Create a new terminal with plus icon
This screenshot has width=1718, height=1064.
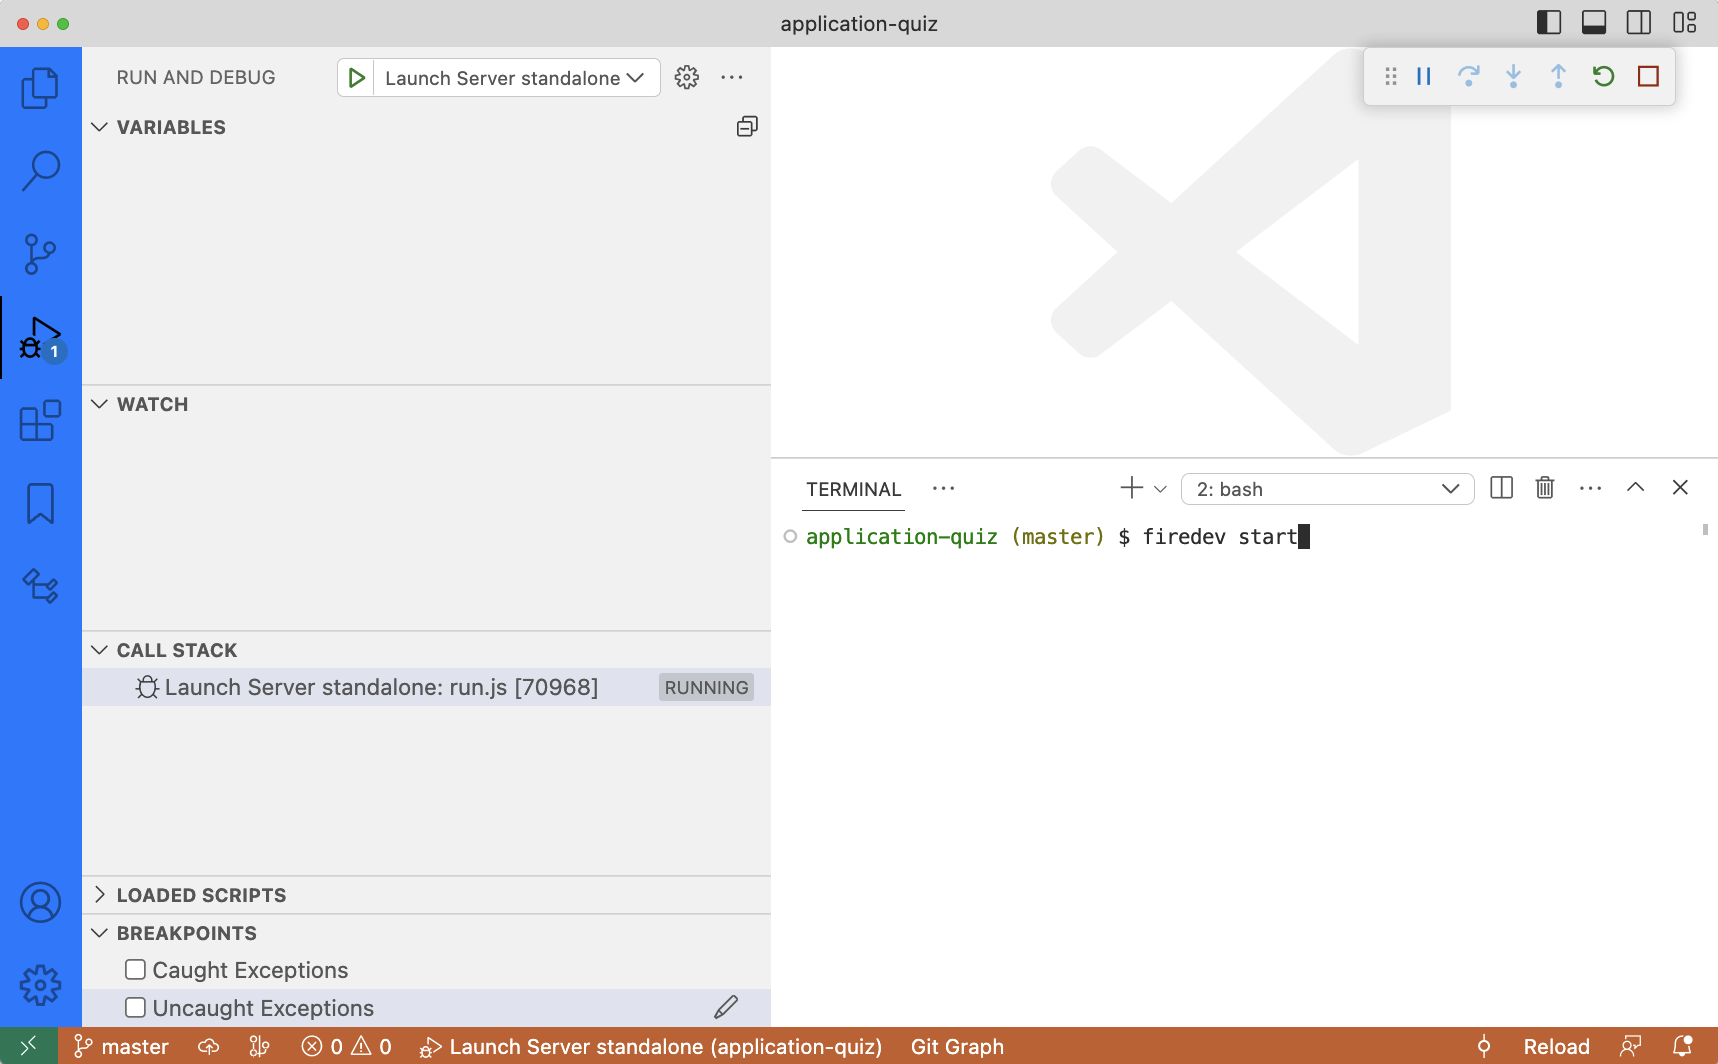click(1131, 488)
